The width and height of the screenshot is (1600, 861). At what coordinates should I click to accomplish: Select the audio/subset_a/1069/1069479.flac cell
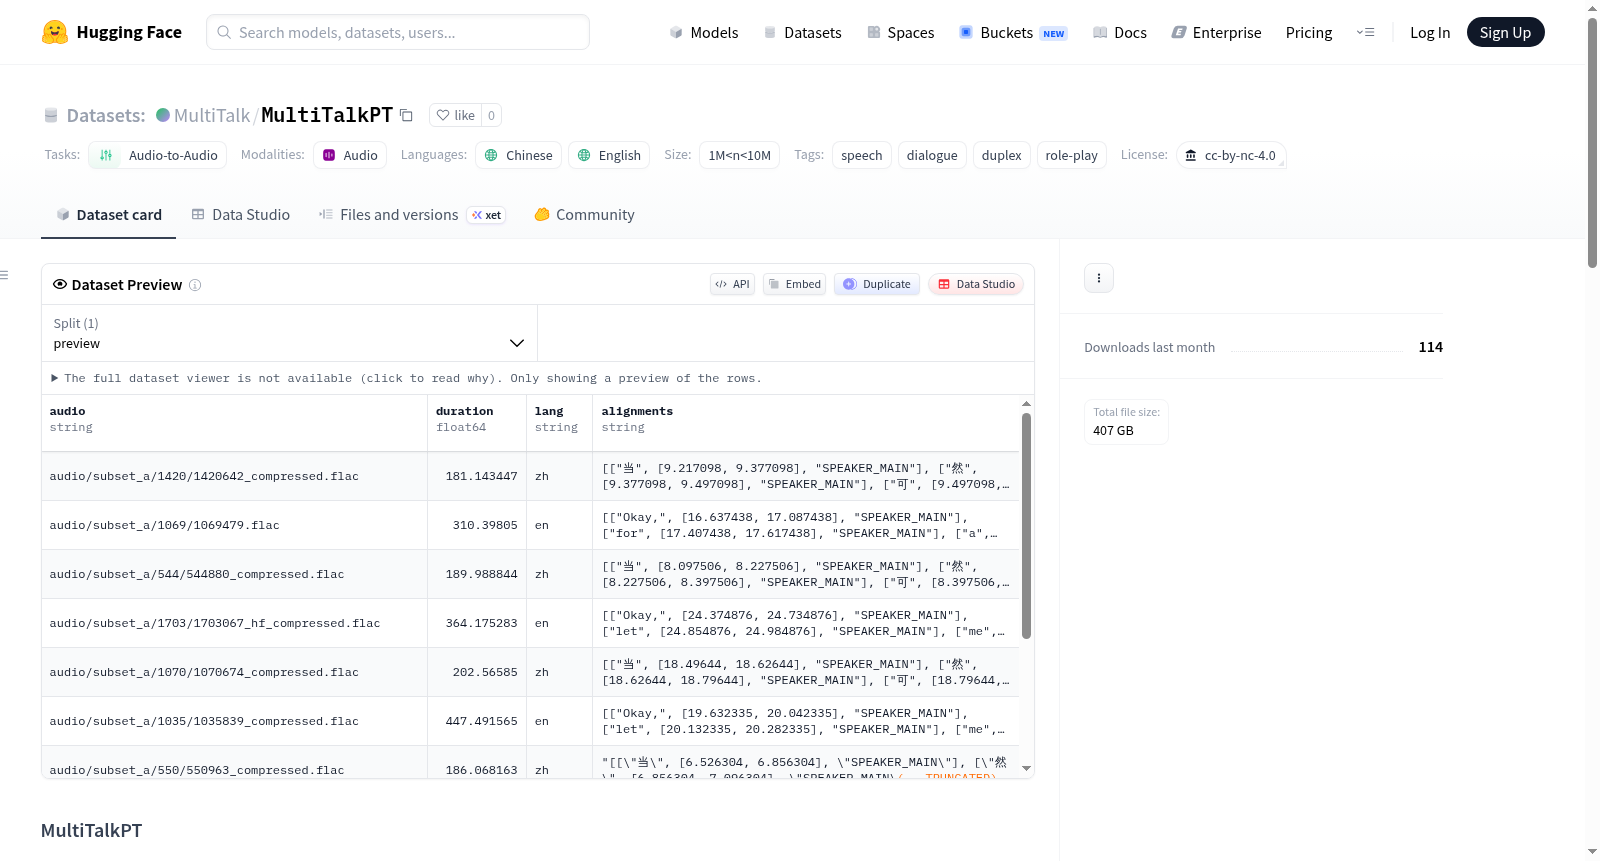(x=234, y=525)
